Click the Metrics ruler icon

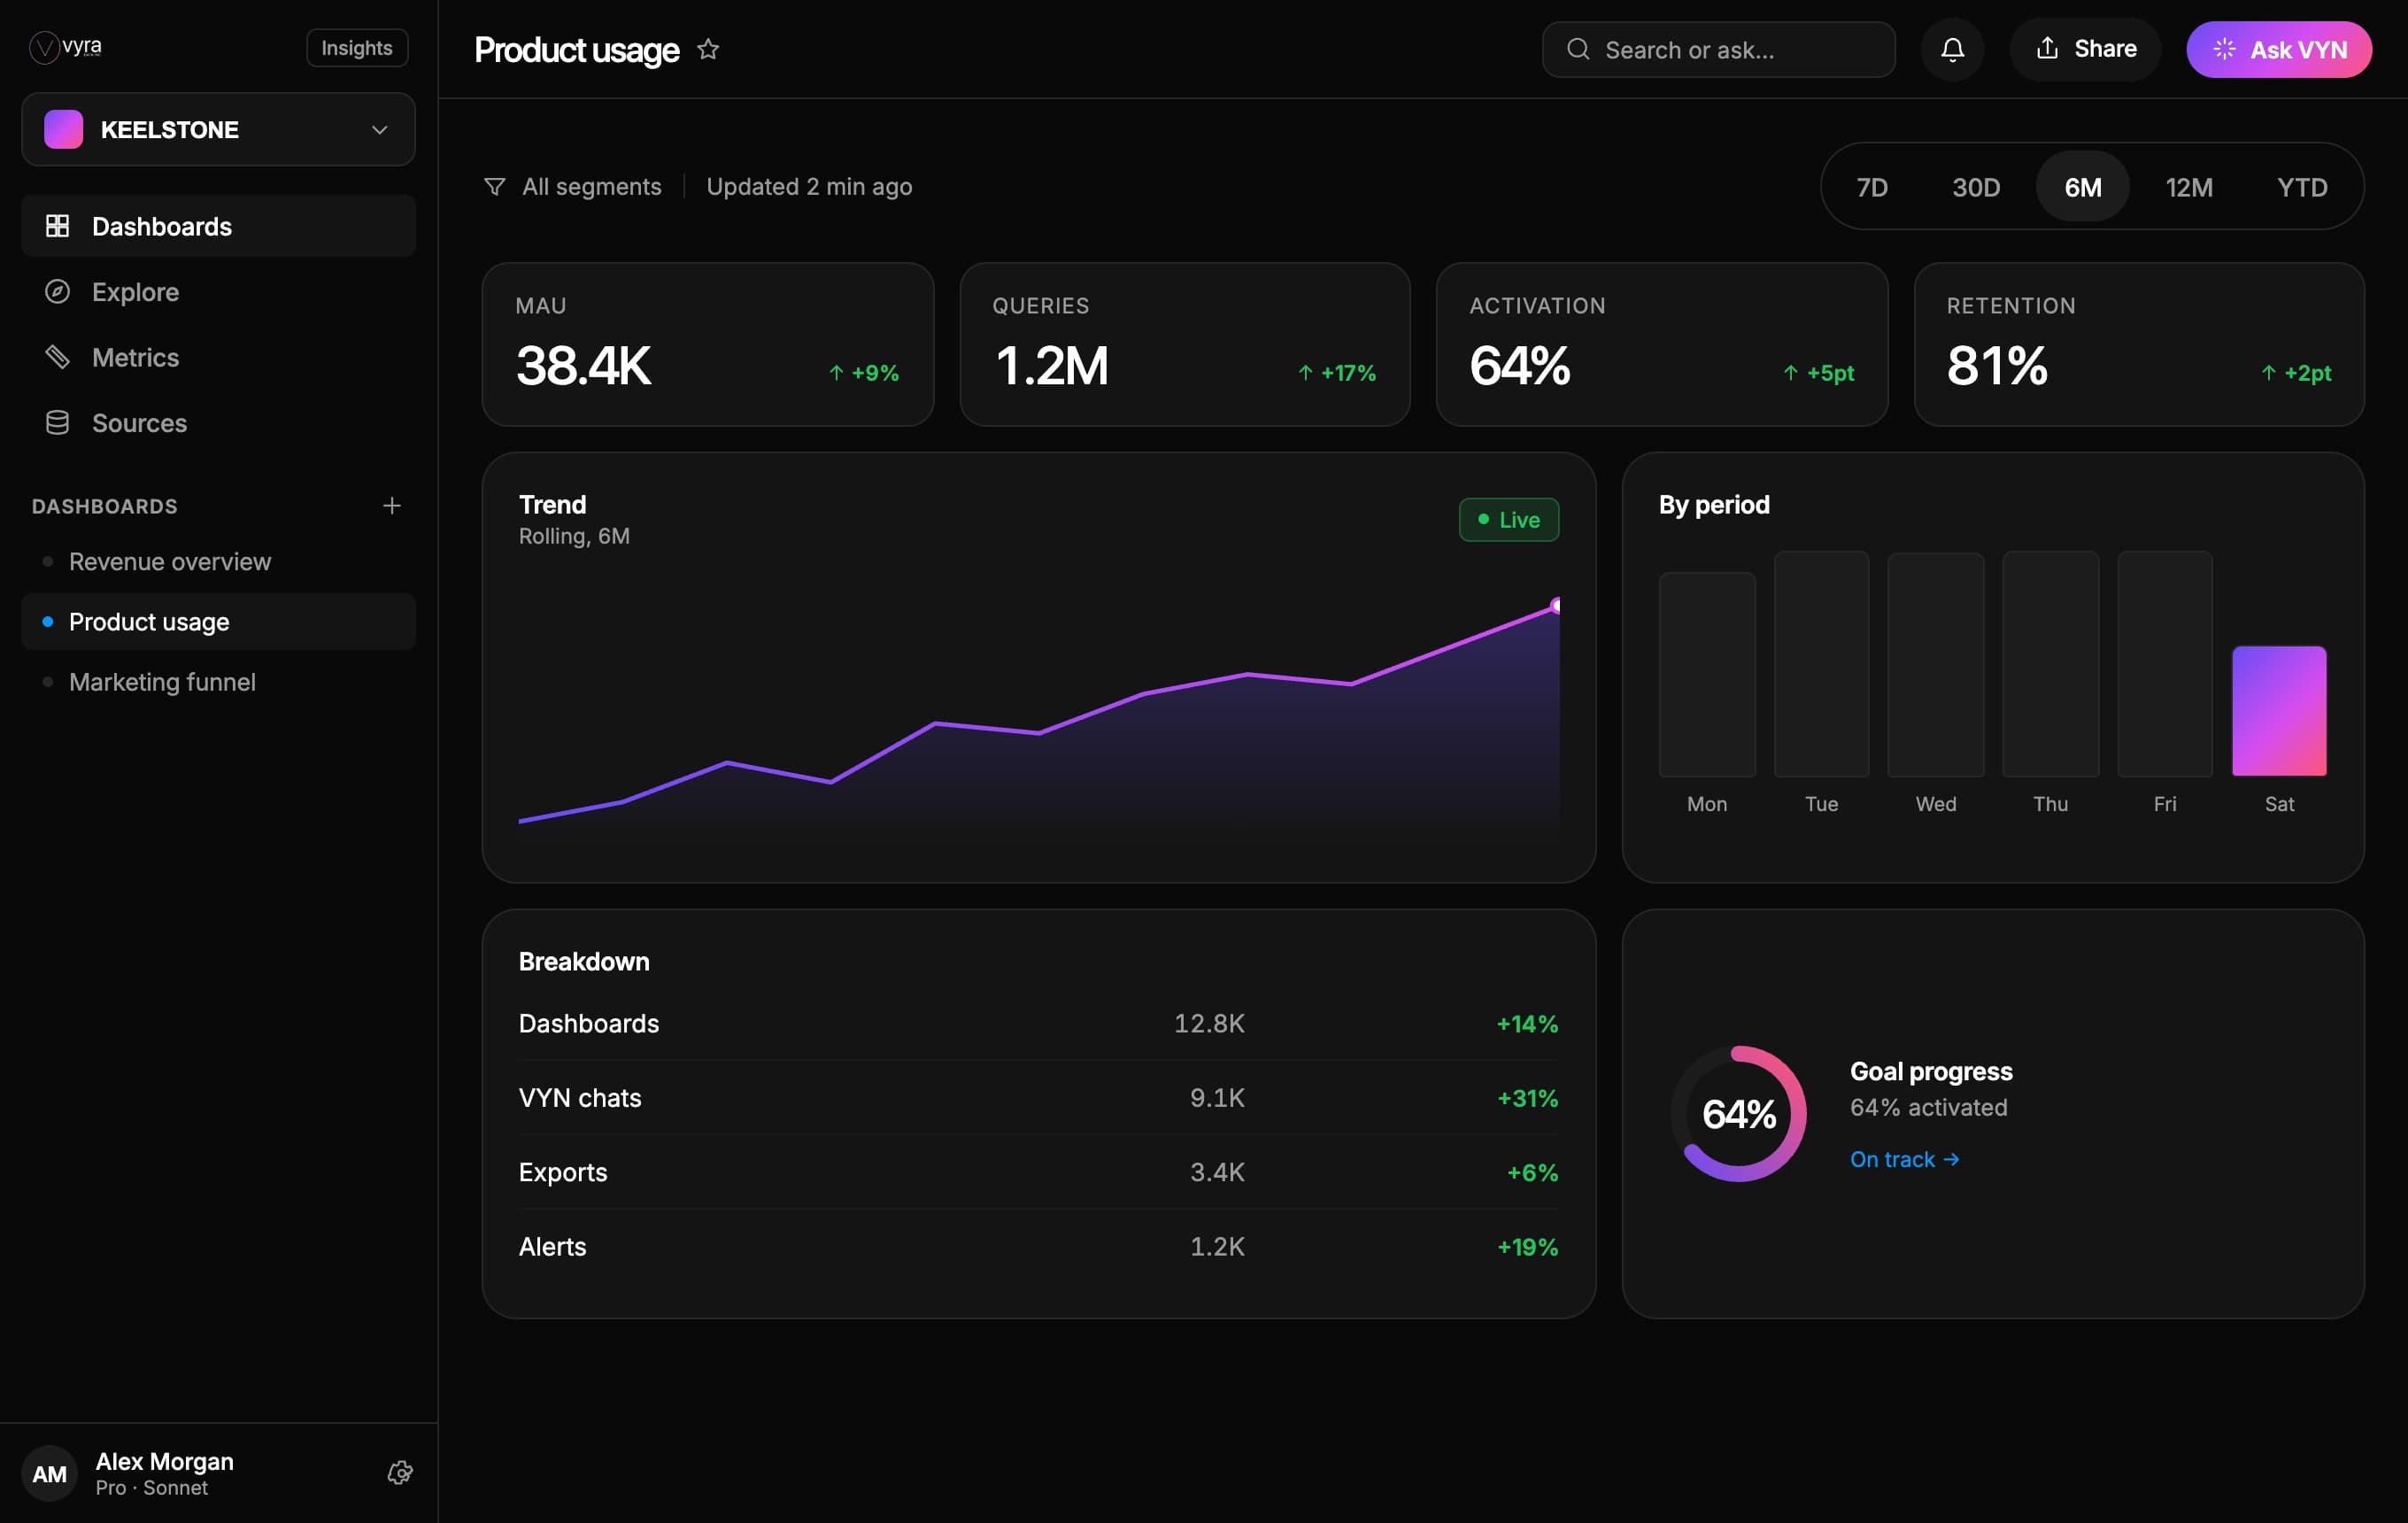point(57,357)
